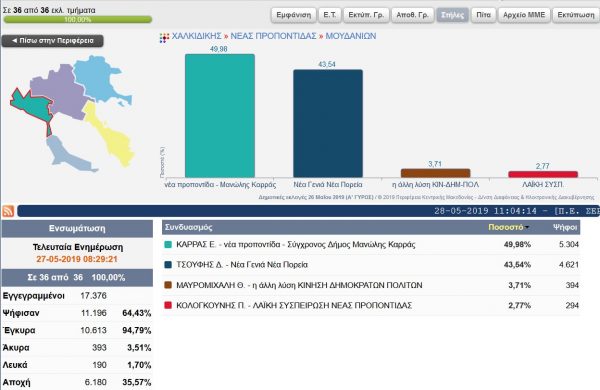The height and width of the screenshot is (390, 600).
Task: Click the teal ΚΑΡΡΑΣ Ε. legend square
Action: tap(168, 245)
